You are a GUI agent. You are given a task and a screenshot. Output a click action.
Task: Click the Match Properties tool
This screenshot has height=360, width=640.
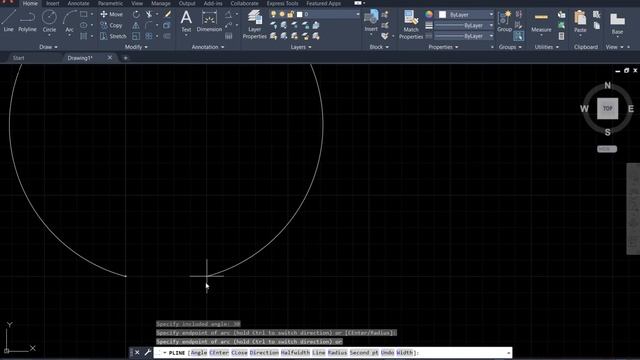(411, 24)
